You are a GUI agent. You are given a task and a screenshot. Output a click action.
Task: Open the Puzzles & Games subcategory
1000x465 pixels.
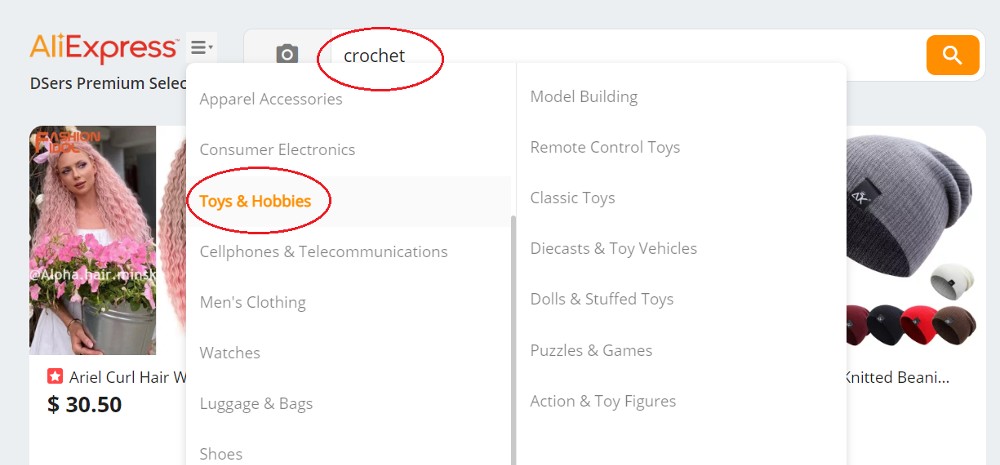coord(591,350)
